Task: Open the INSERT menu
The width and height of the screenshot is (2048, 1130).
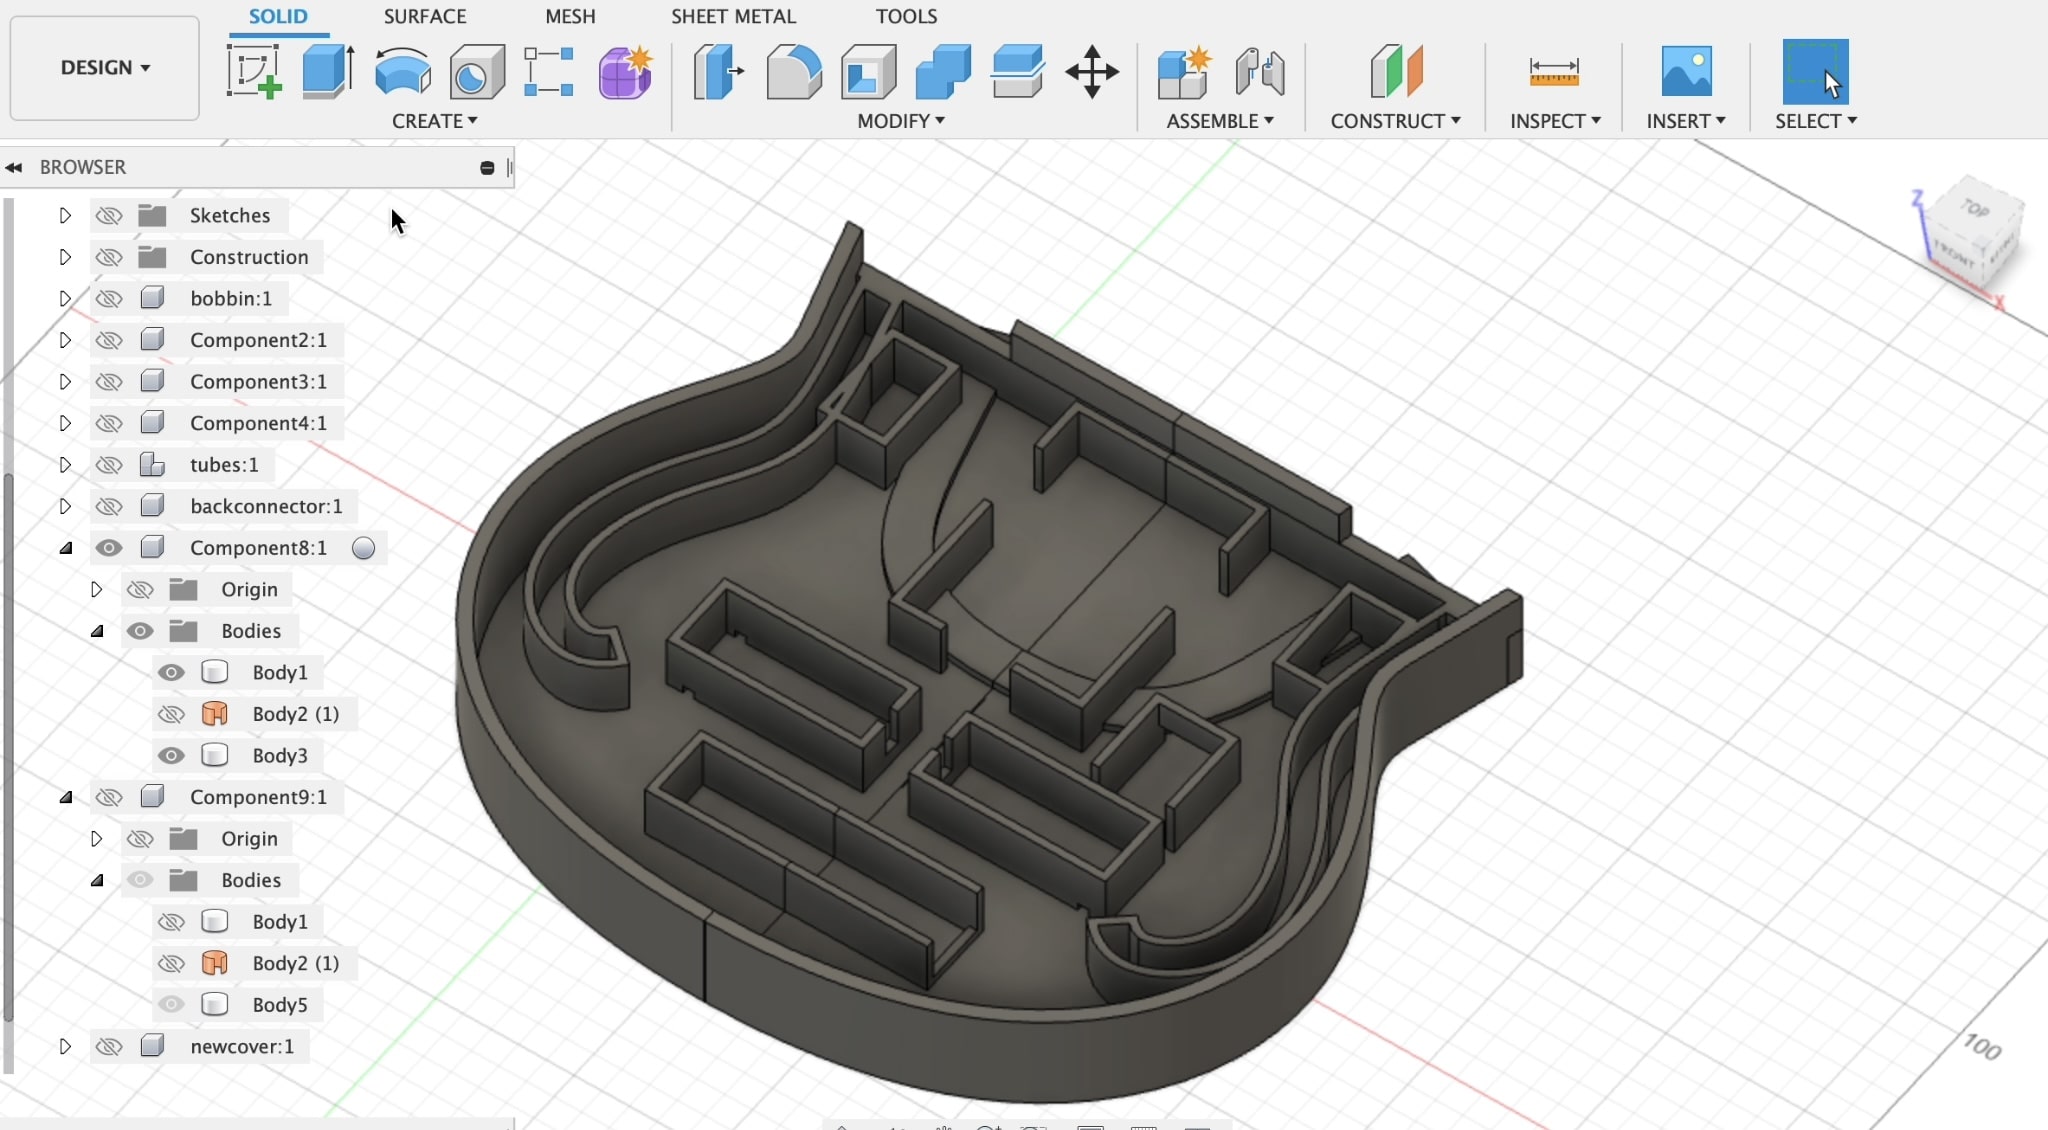Action: [1686, 121]
